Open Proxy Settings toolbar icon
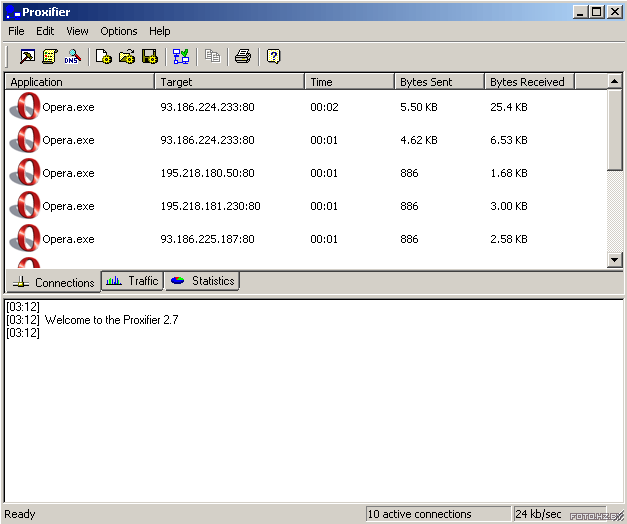This screenshot has width=627, height=524. coord(27,56)
